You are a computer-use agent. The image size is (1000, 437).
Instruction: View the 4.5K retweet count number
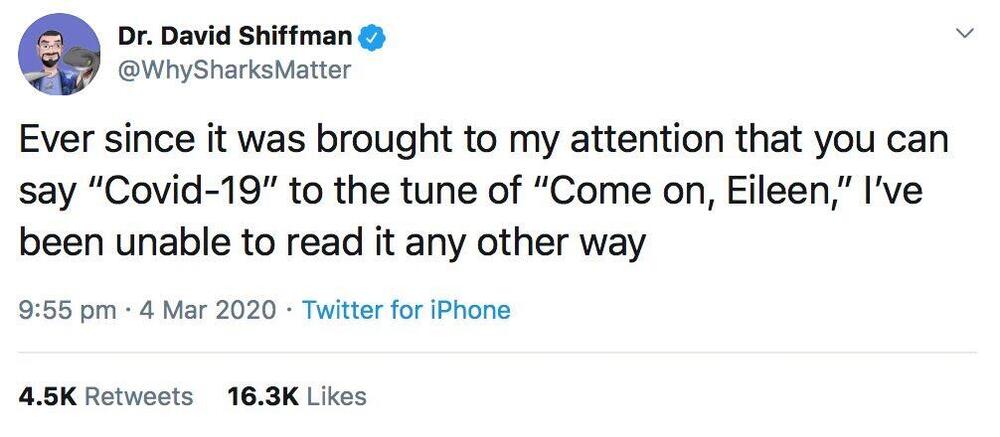(48, 396)
